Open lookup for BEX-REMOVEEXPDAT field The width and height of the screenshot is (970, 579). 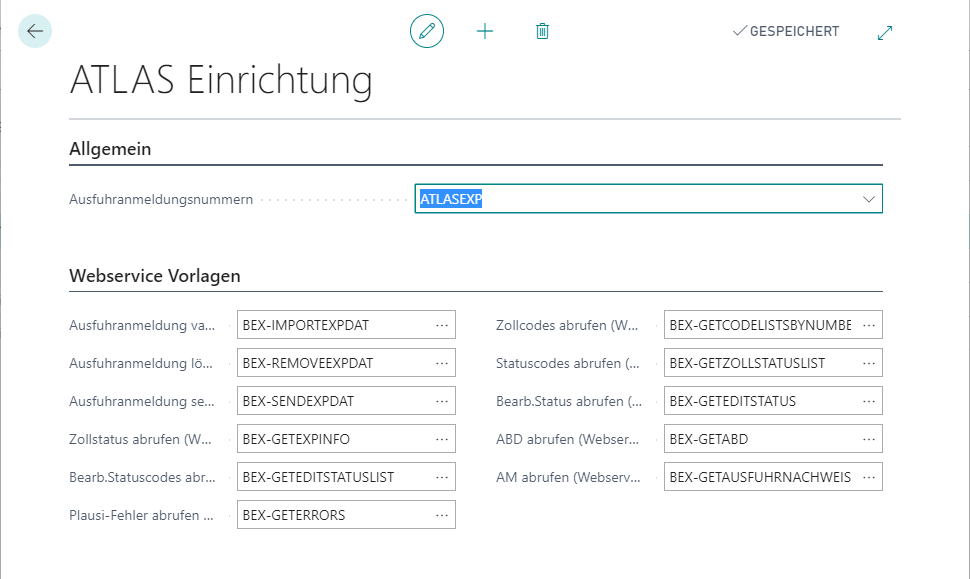[x=442, y=363]
